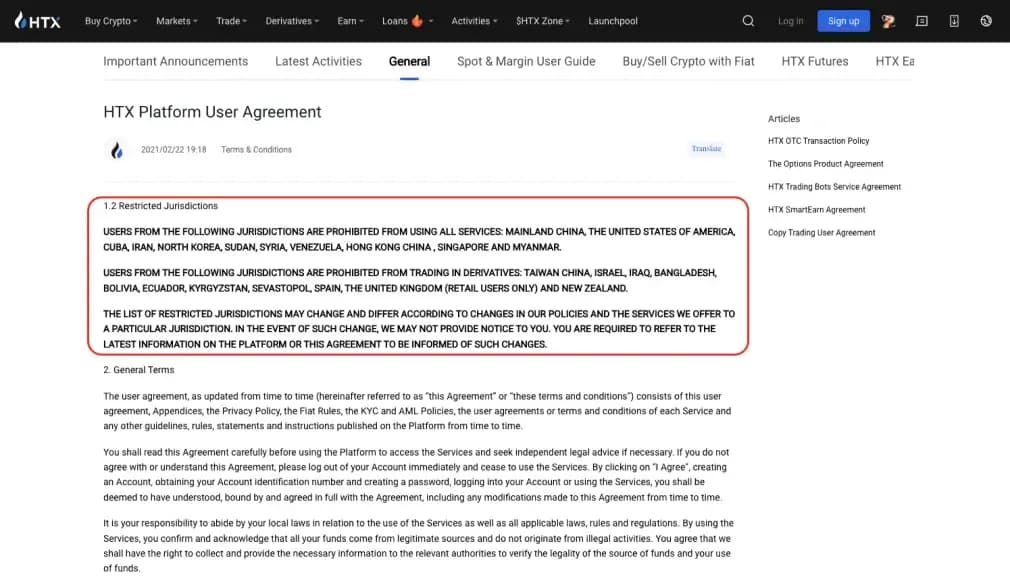Image resolution: width=1010 pixels, height=583 pixels.
Task: Open the globe language selector icon
Action: (986, 21)
